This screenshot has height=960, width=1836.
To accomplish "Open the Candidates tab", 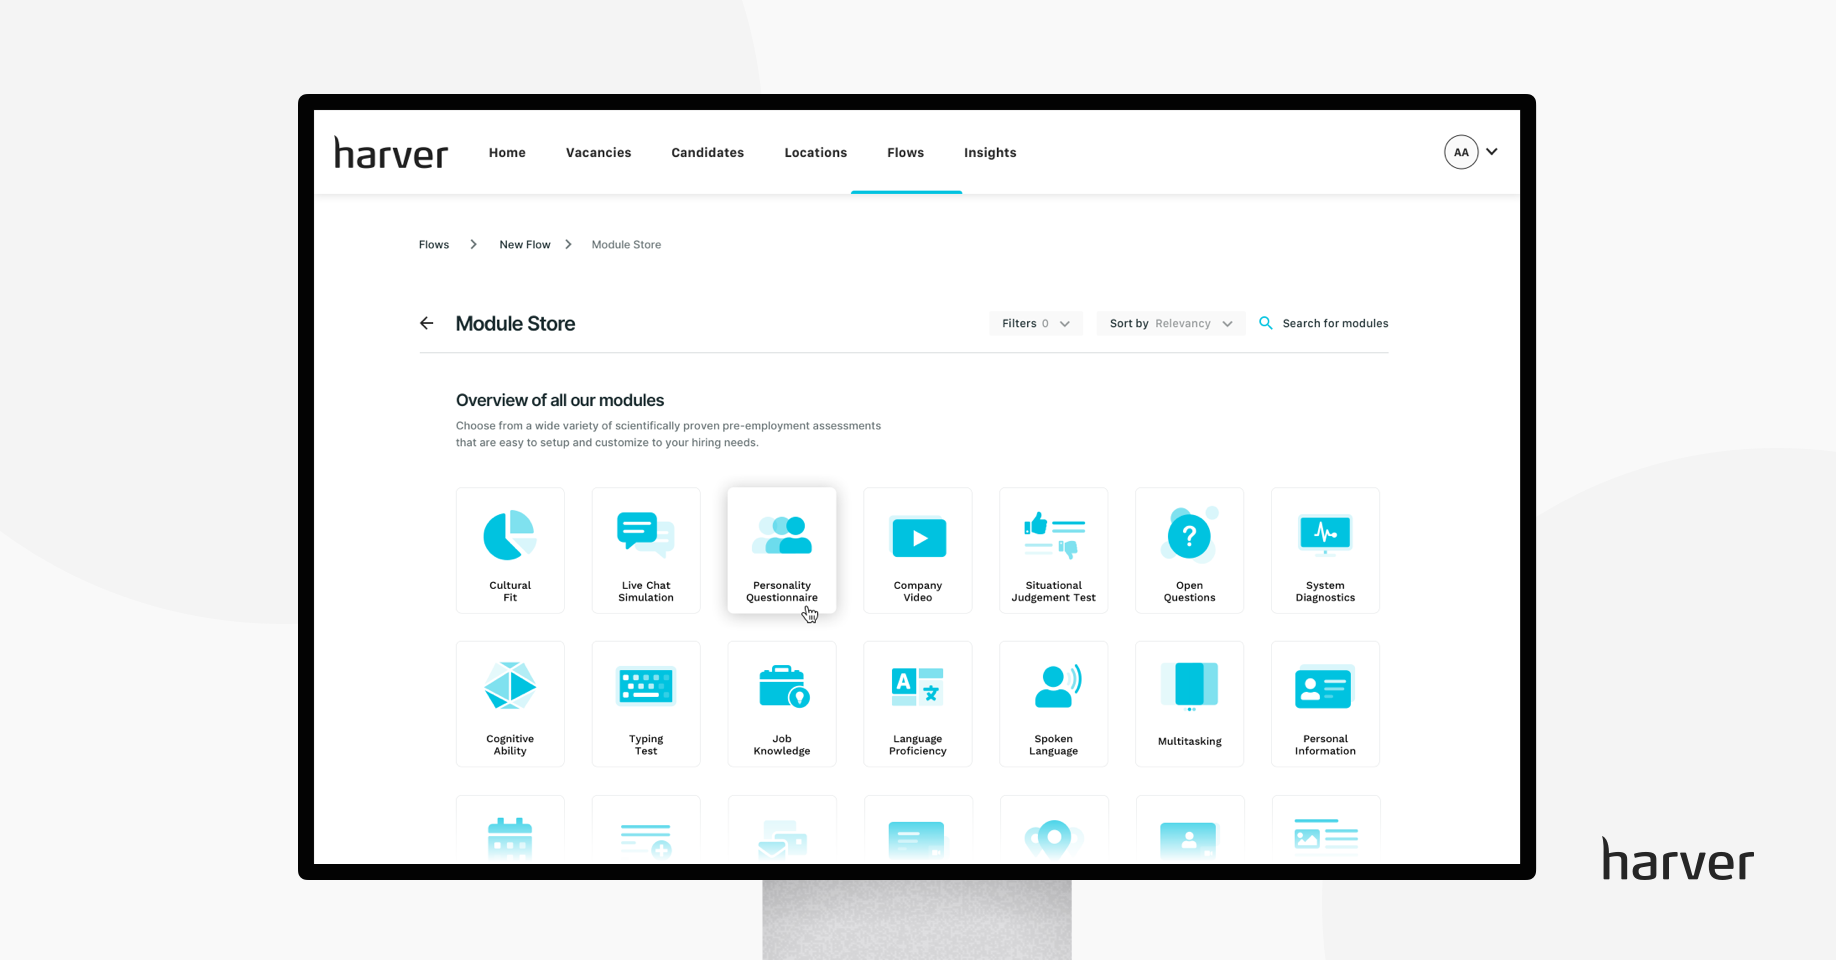I will pos(708,153).
